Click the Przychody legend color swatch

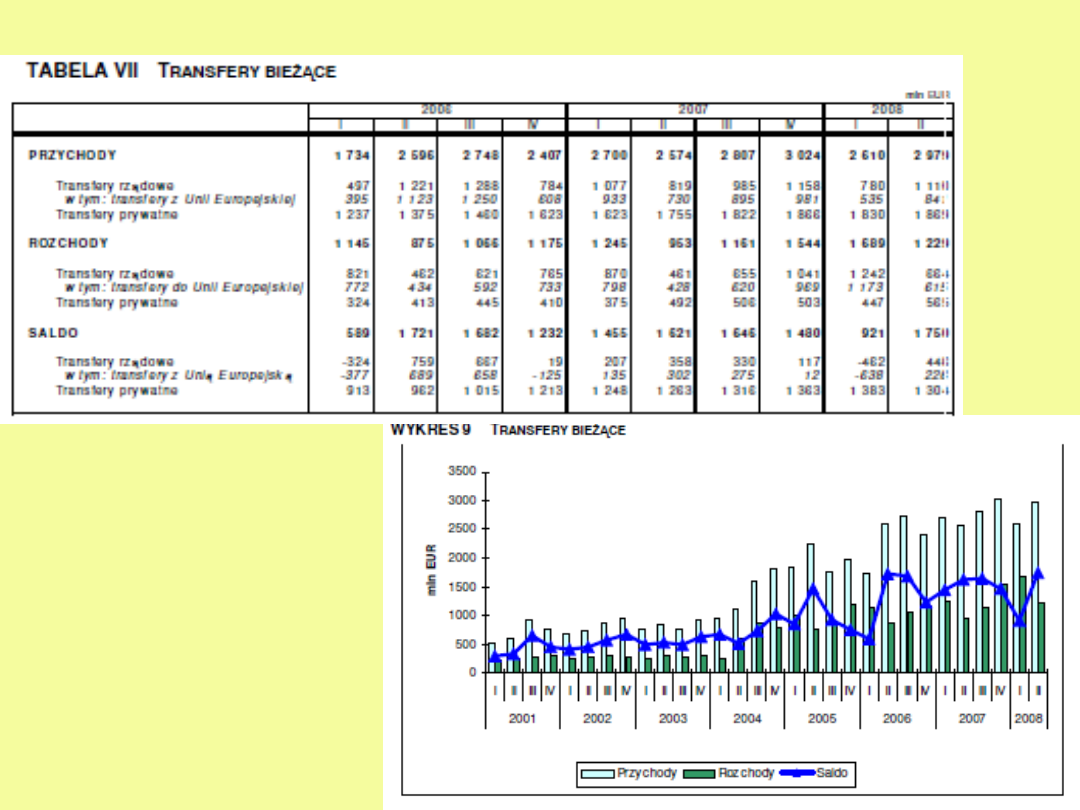point(598,774)
